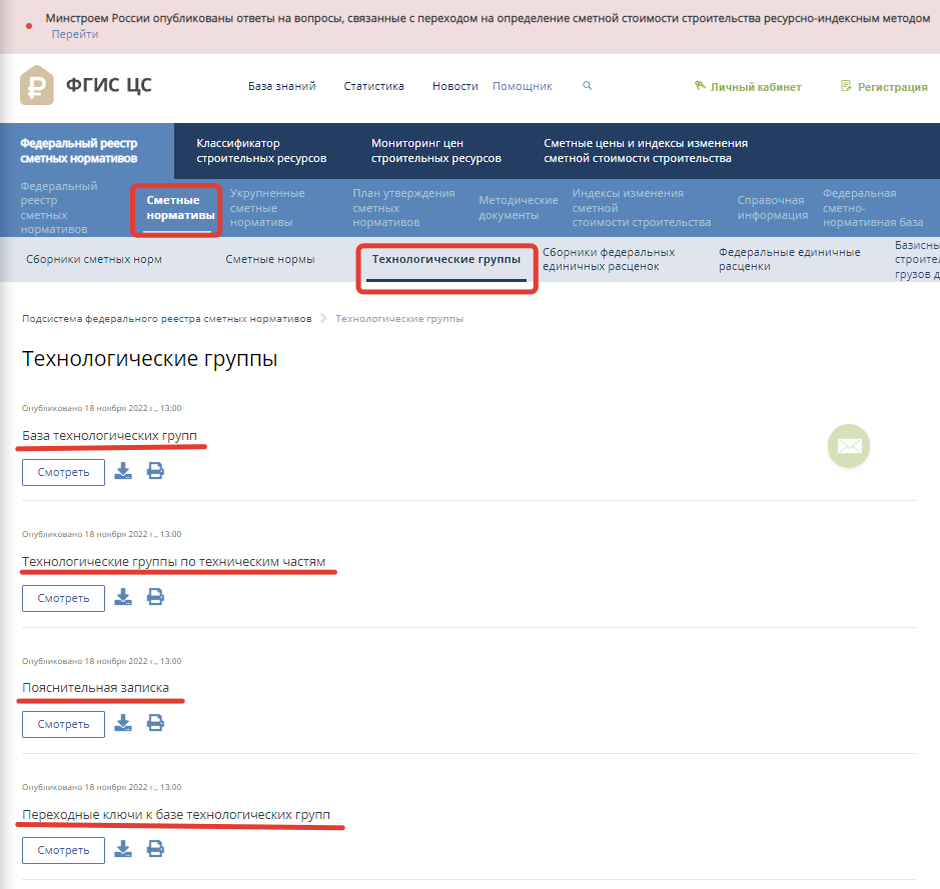
Task: Click breadcrumb Подсистема федерального реестра сметных нормативов
Action: pyautogui.click(x=167, y=319)
